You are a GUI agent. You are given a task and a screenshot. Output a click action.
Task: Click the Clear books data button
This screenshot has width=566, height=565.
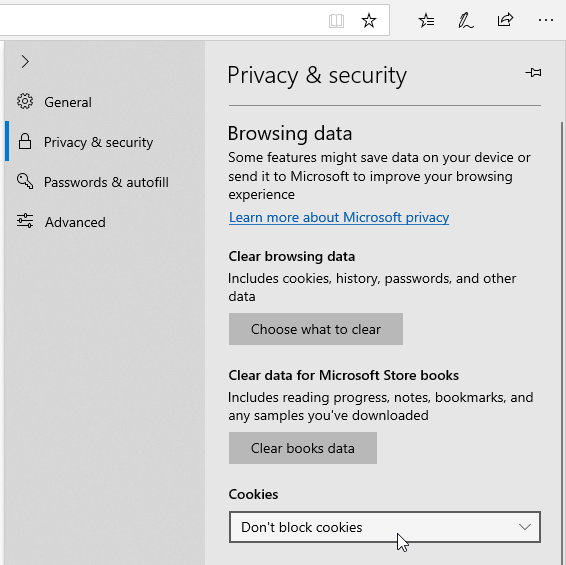pos(303,448)
